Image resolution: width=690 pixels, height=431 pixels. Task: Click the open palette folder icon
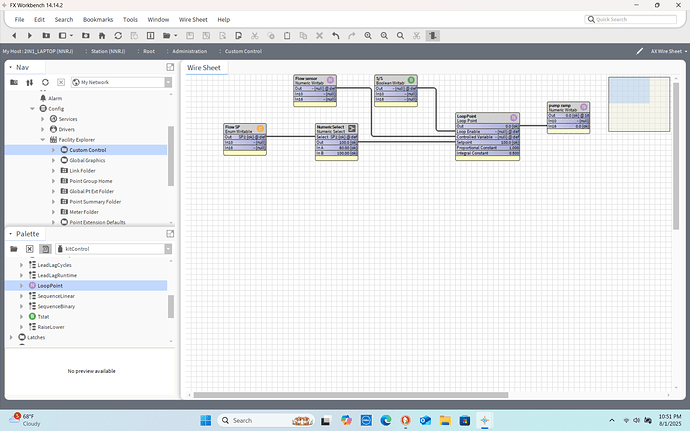tap(14, 247)
